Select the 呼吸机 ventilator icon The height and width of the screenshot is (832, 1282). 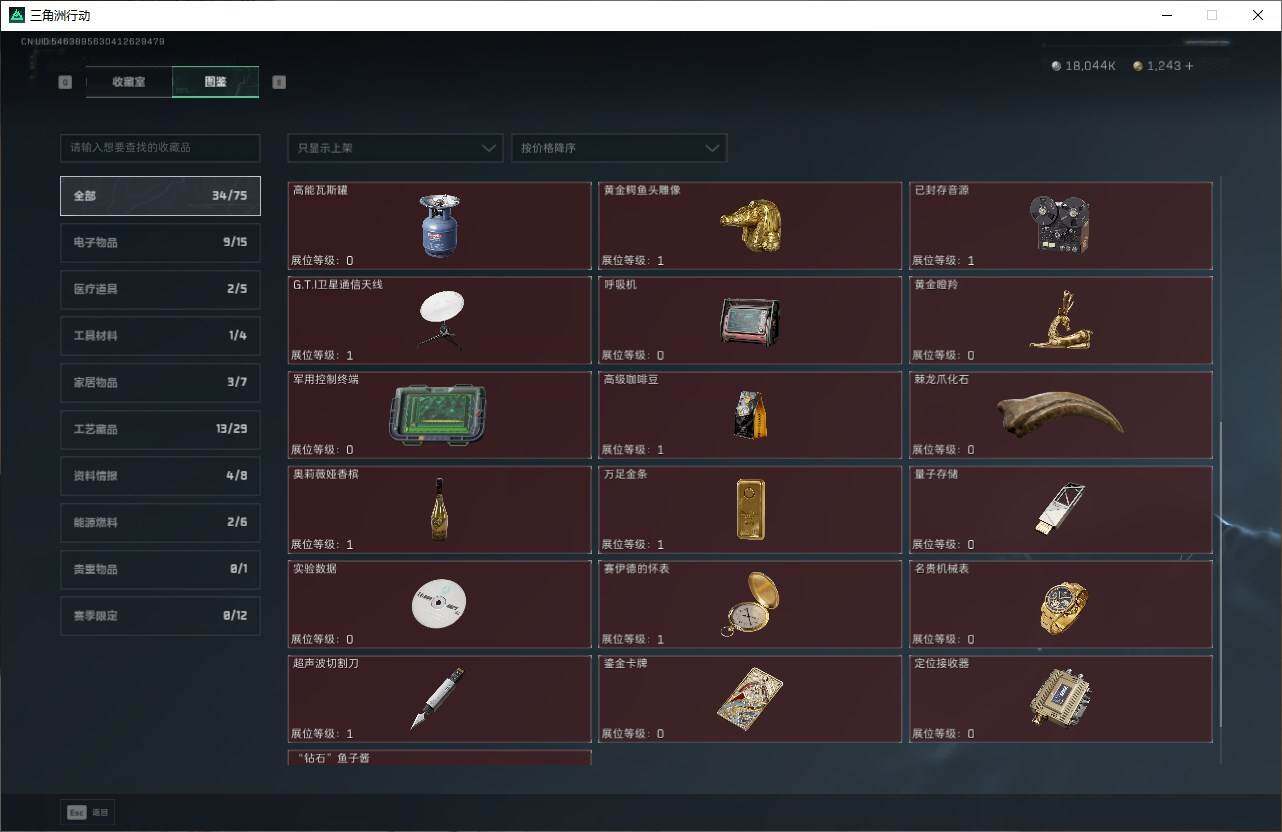click(749, 322)
